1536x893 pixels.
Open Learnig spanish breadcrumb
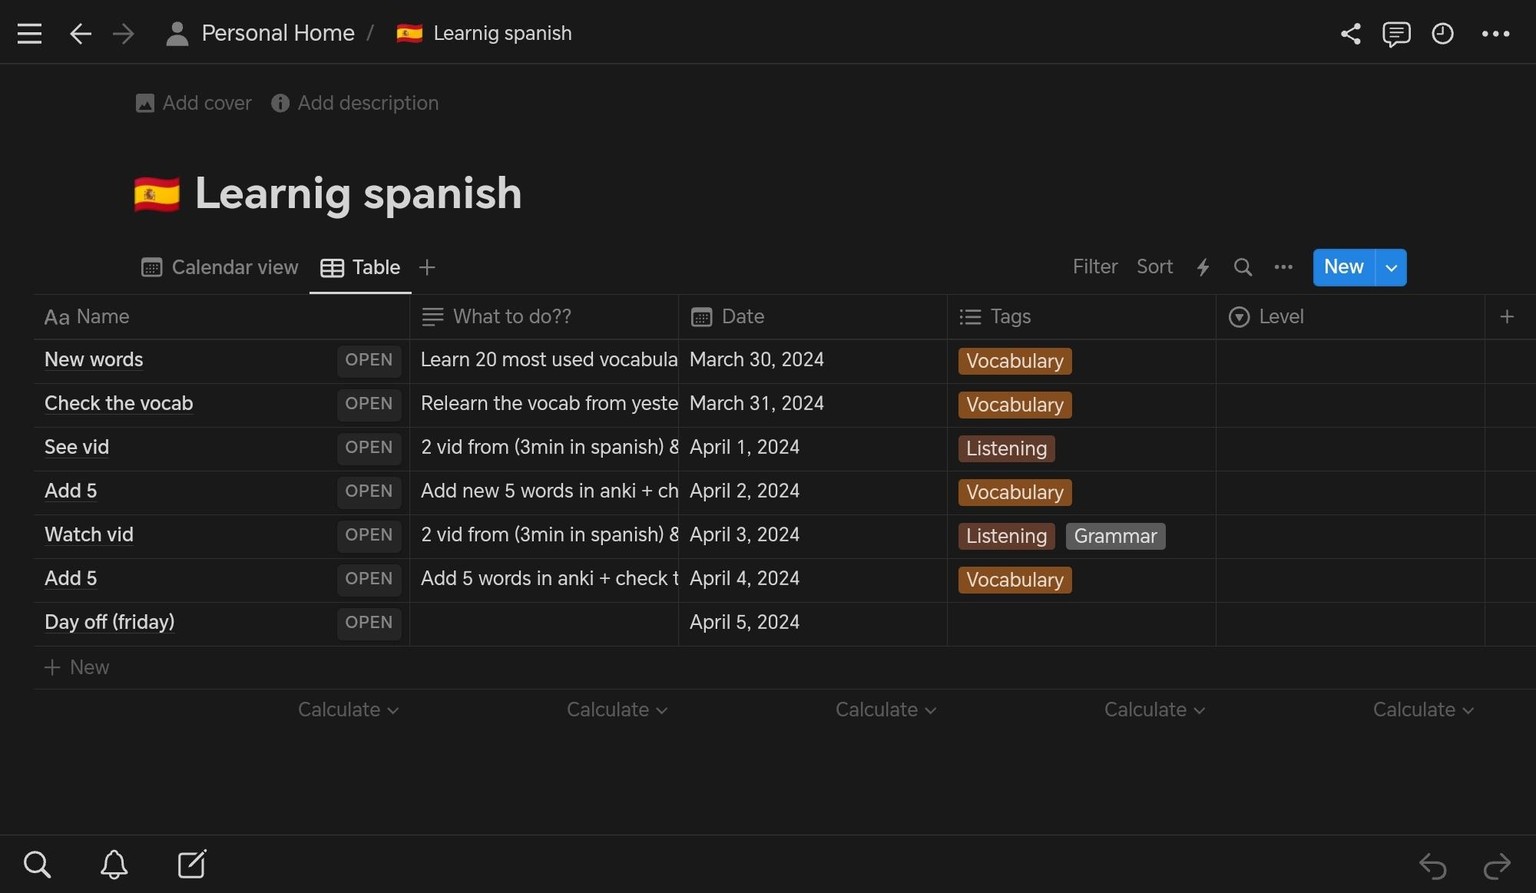pyautogui.click(x=484, y=33)
